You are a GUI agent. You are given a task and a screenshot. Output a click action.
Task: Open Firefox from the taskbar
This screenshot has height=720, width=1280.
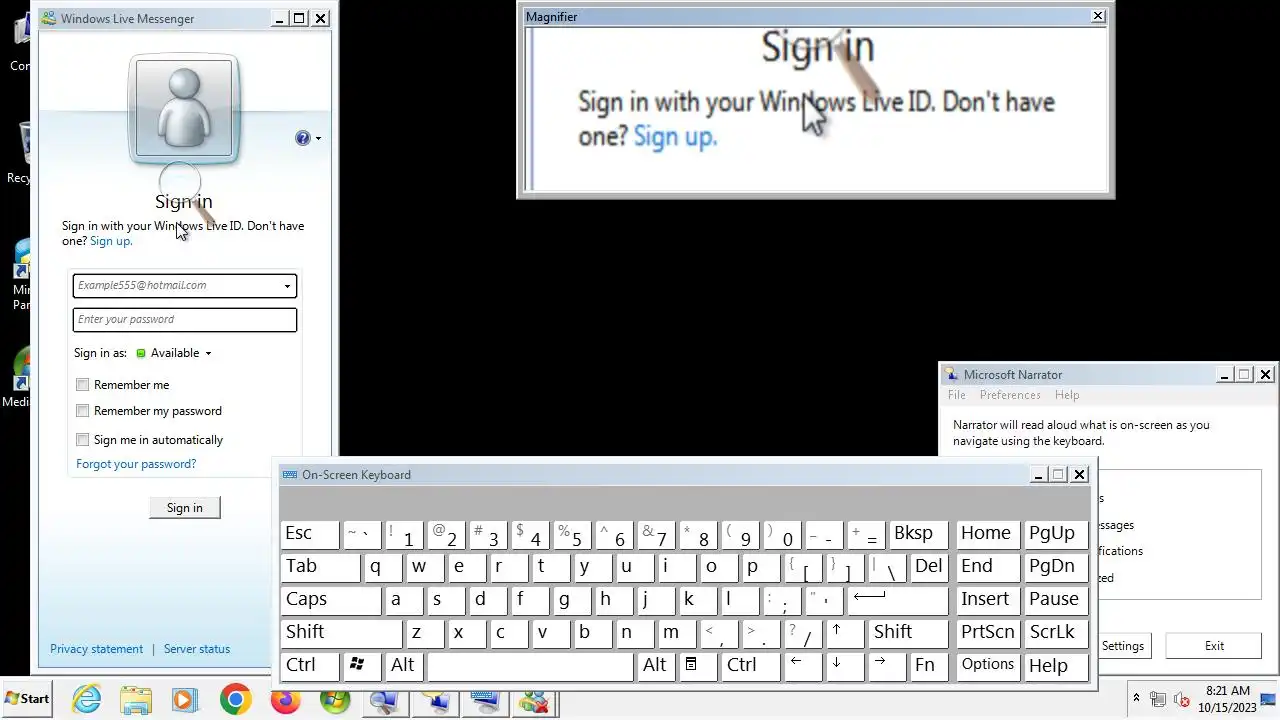285,700
